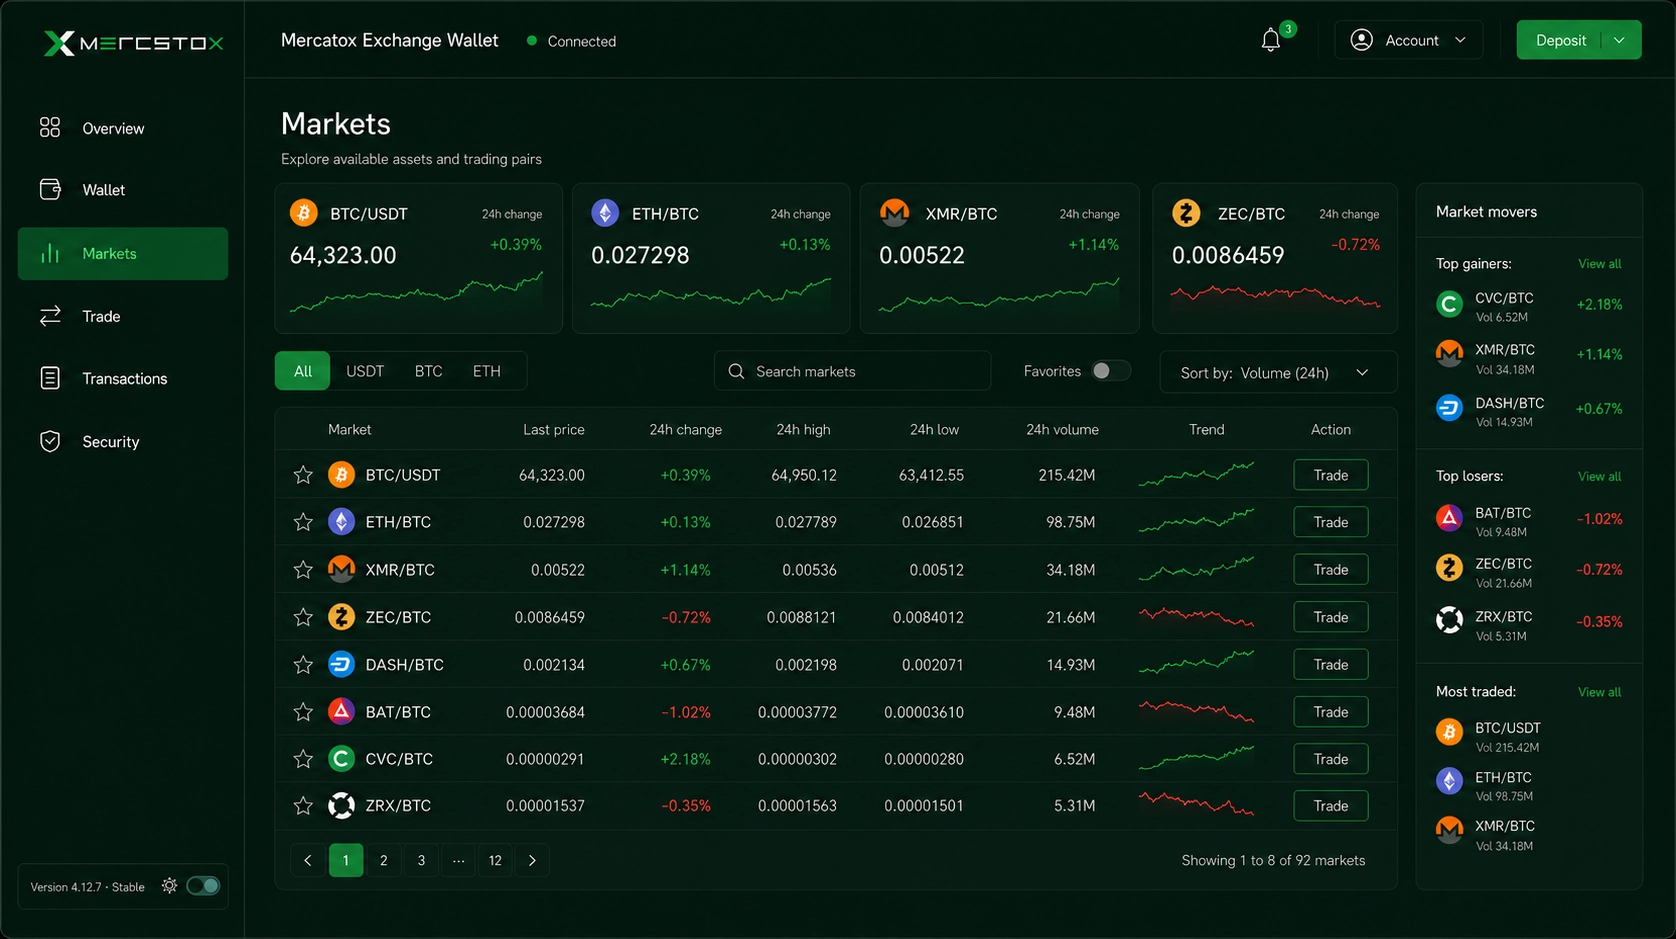Click the ZRX coin icon in table row
Image resolution: width=1676 pixels, height=939 pixels.
point(341,806)
